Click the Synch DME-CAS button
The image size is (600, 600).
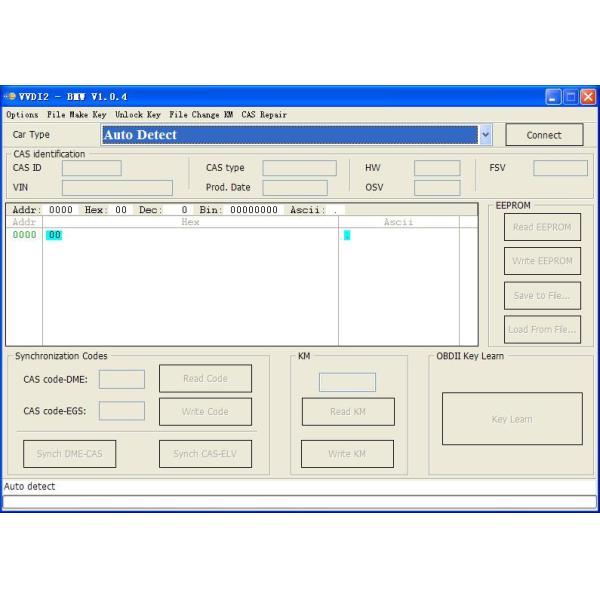point(69,454)
